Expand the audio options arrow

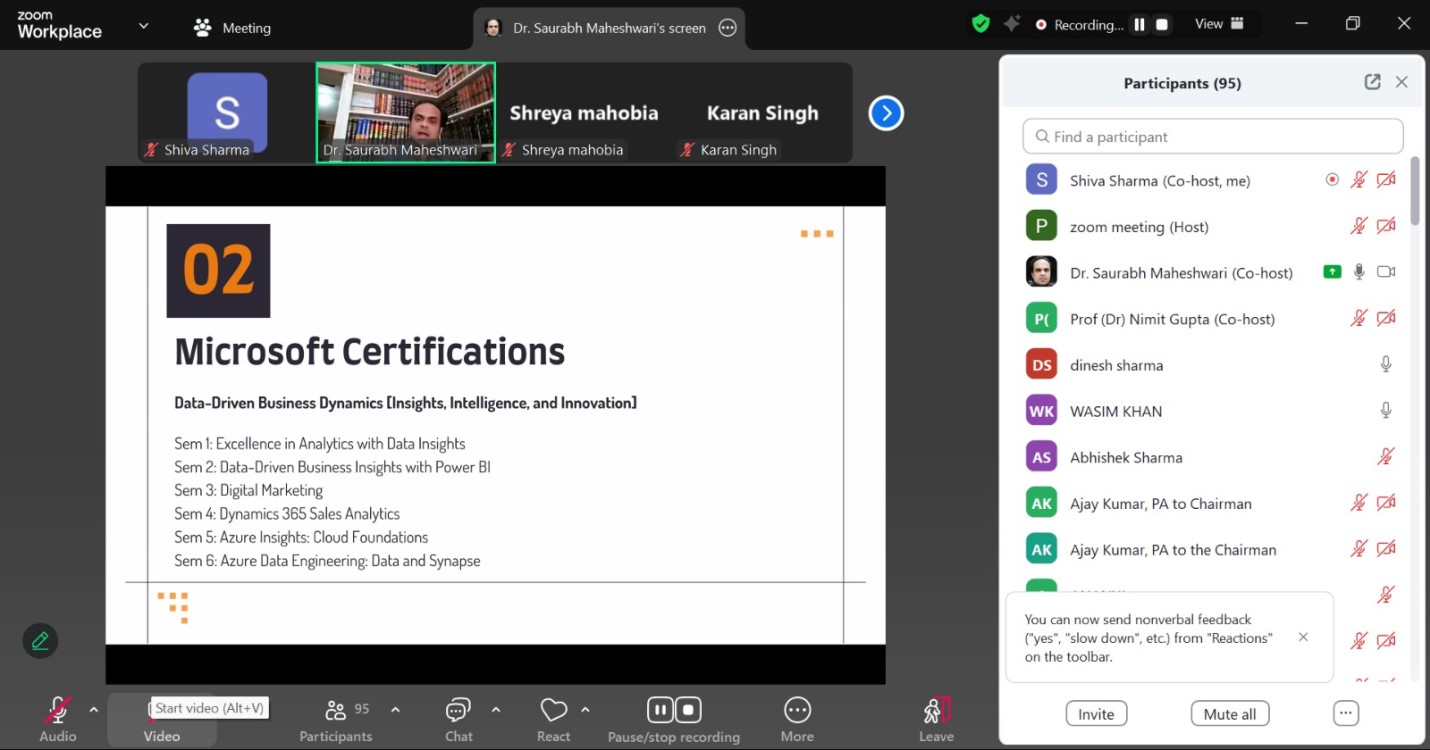click(94, 710)
